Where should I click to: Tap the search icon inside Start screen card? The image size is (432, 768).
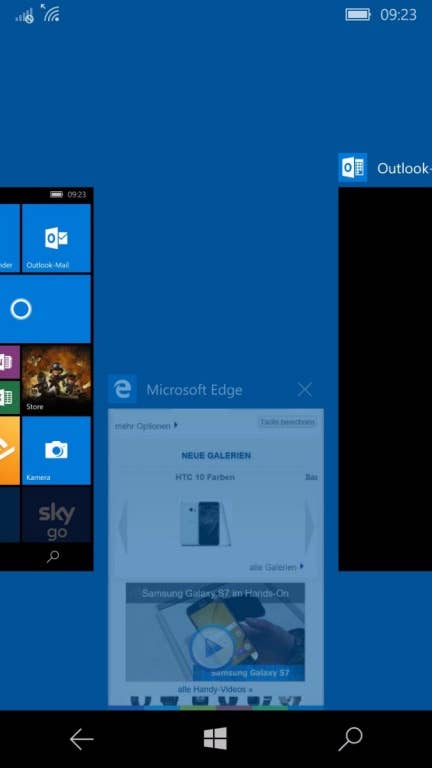[x=53, y=556]
